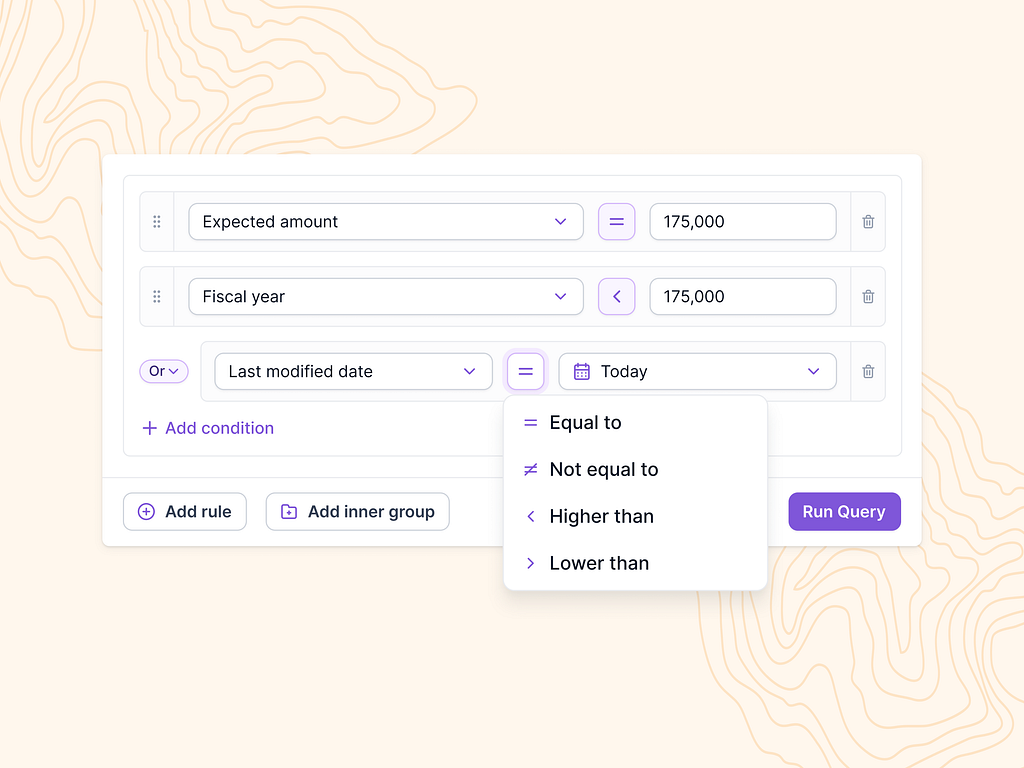Expand the Or combinator selector

click(163, 371)
